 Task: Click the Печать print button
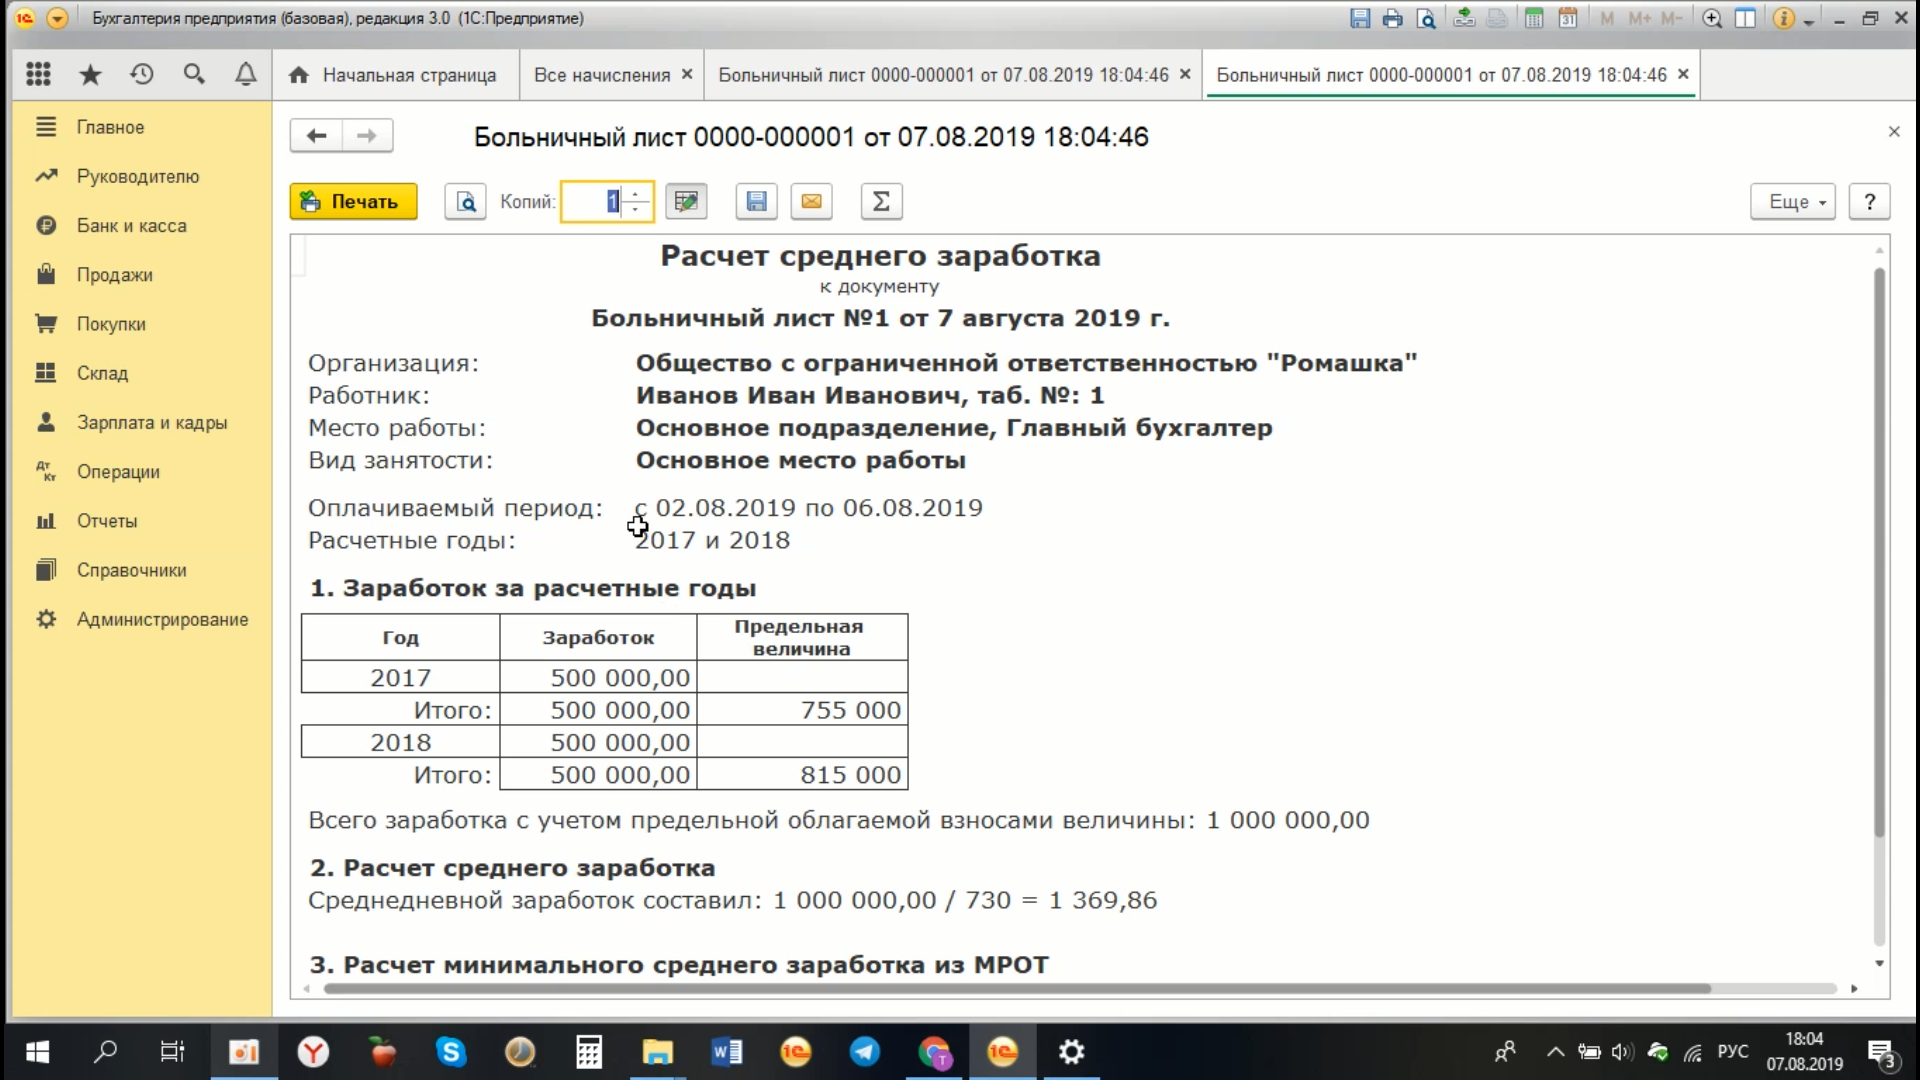[353, 202]
